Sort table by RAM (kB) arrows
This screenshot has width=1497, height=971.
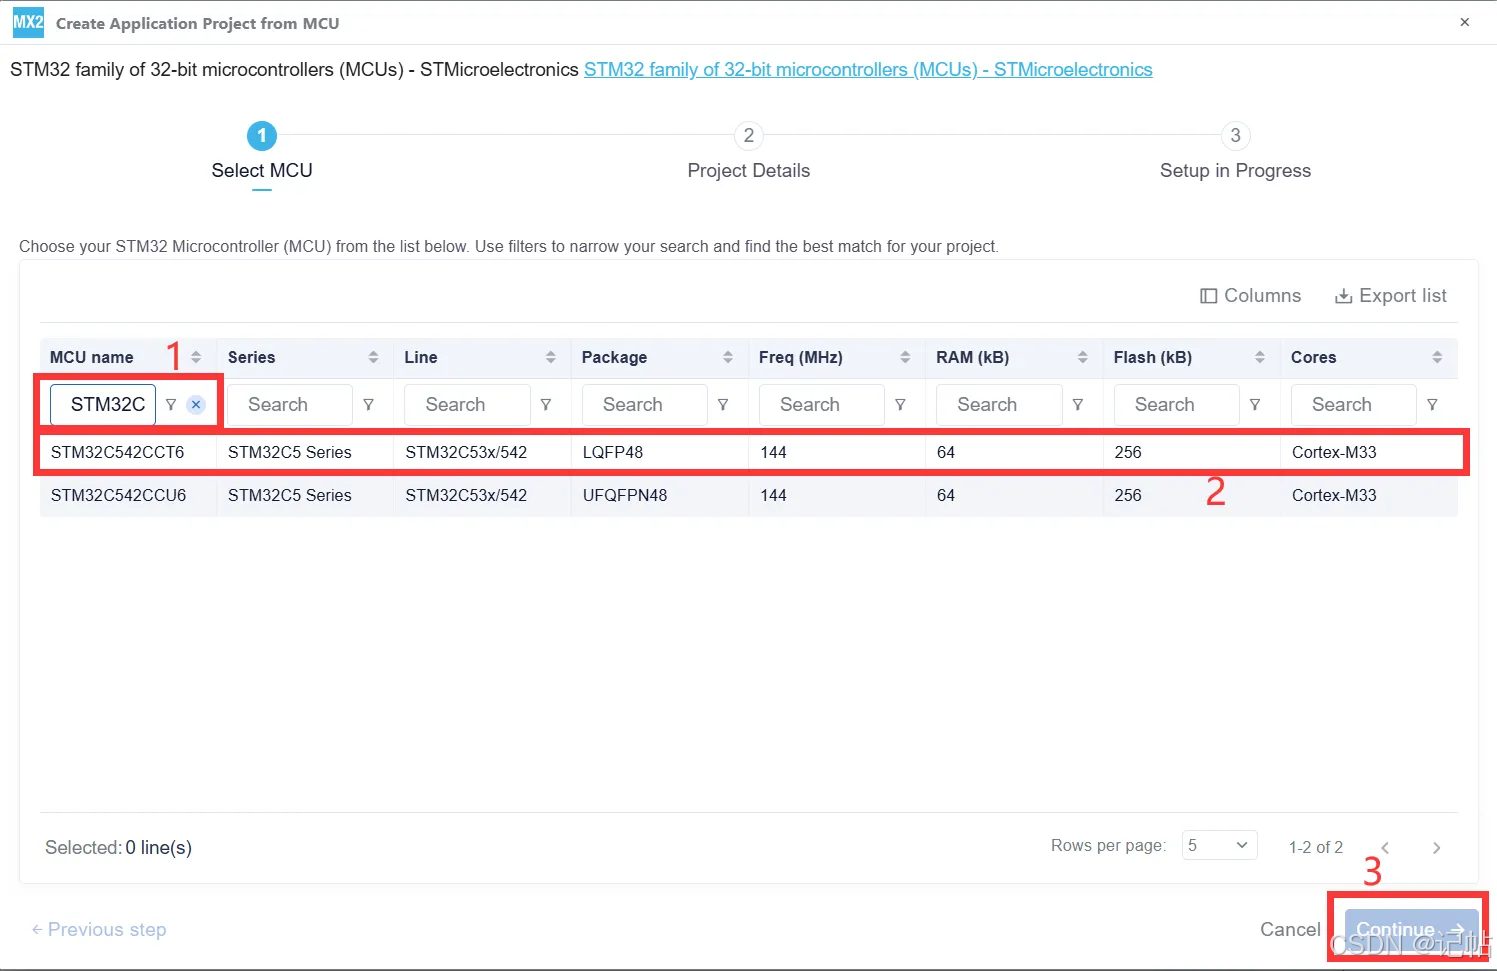[1082, 357]
